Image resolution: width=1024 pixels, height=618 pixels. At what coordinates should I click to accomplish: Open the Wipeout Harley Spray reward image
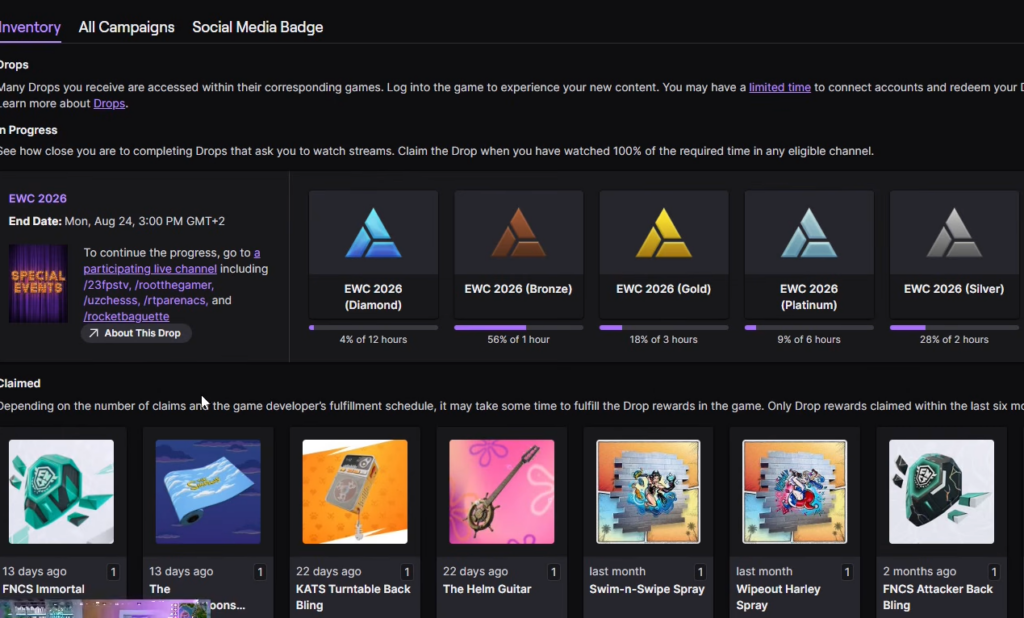(795, 491)
